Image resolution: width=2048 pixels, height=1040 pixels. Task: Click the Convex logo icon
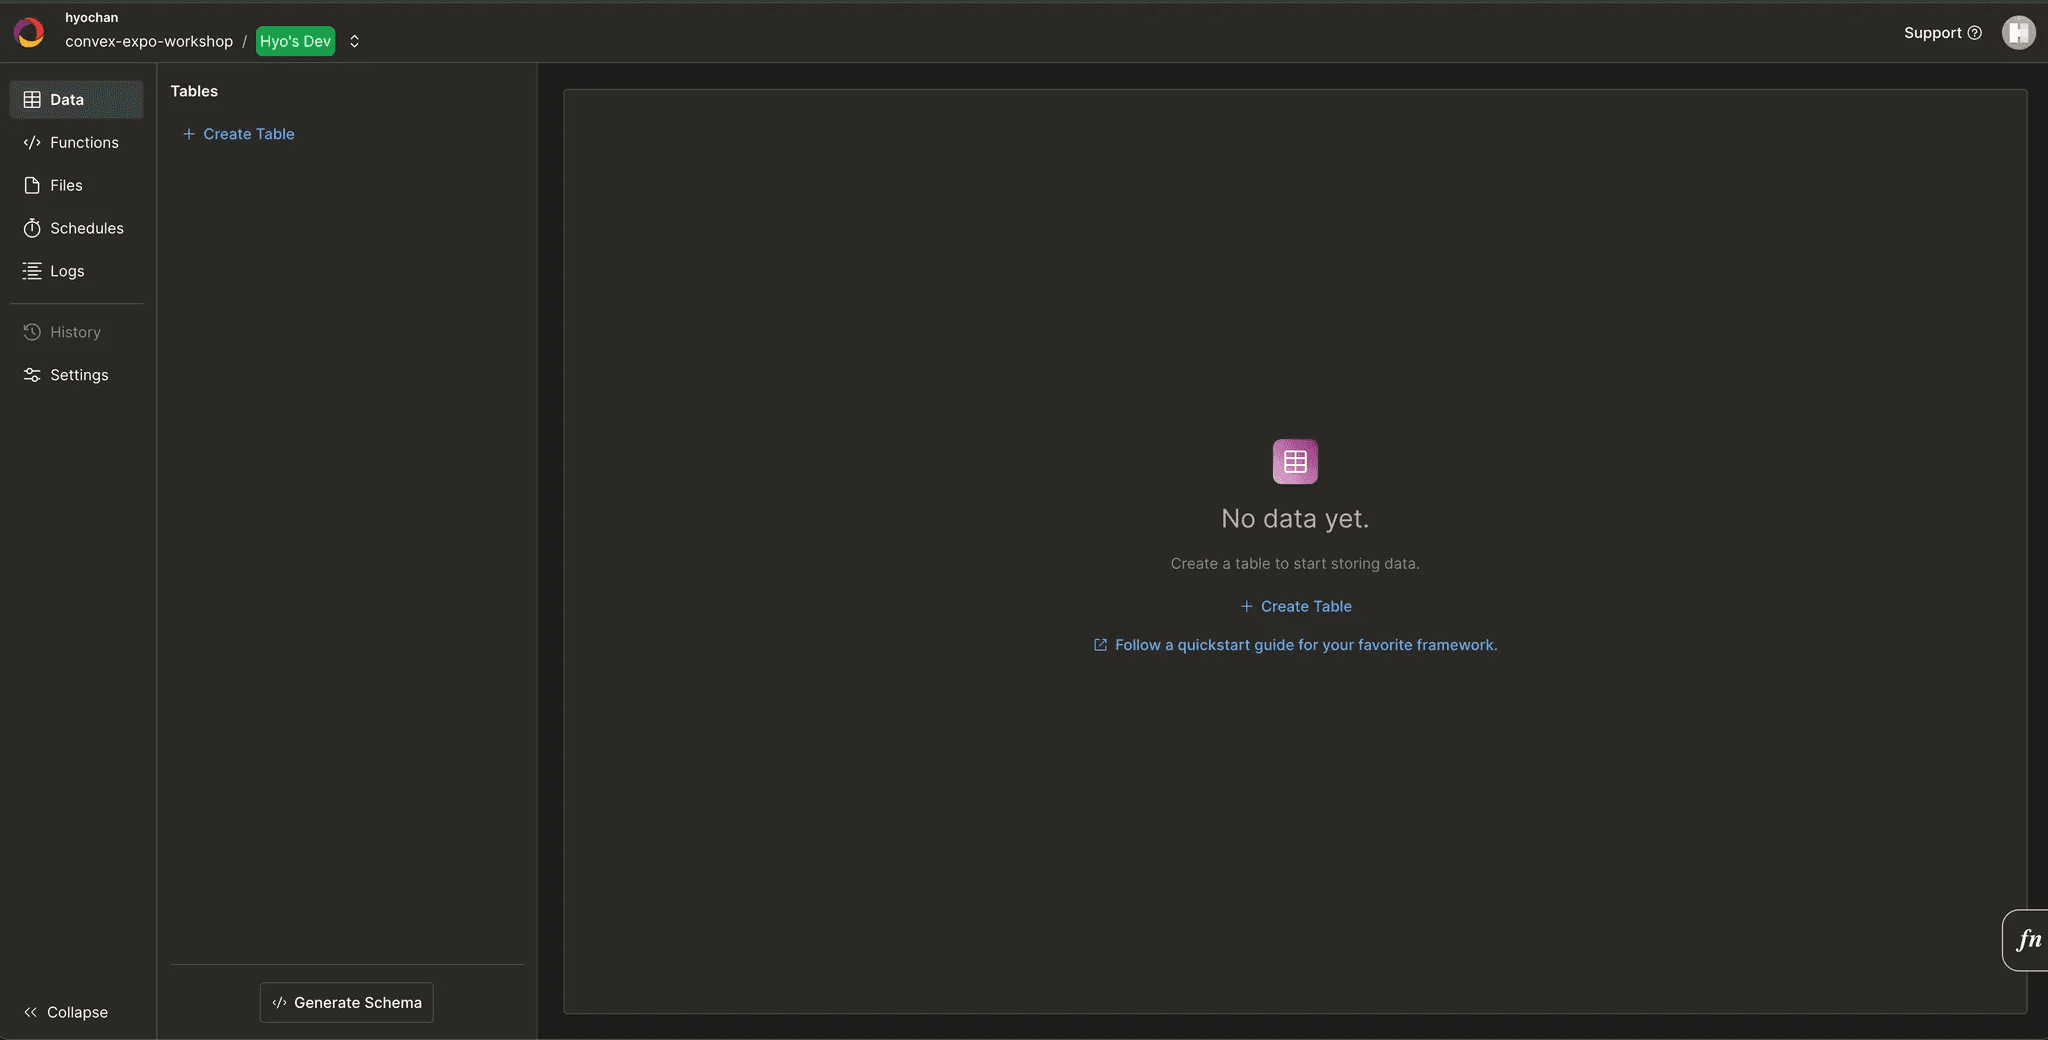[x=30, y=33]
